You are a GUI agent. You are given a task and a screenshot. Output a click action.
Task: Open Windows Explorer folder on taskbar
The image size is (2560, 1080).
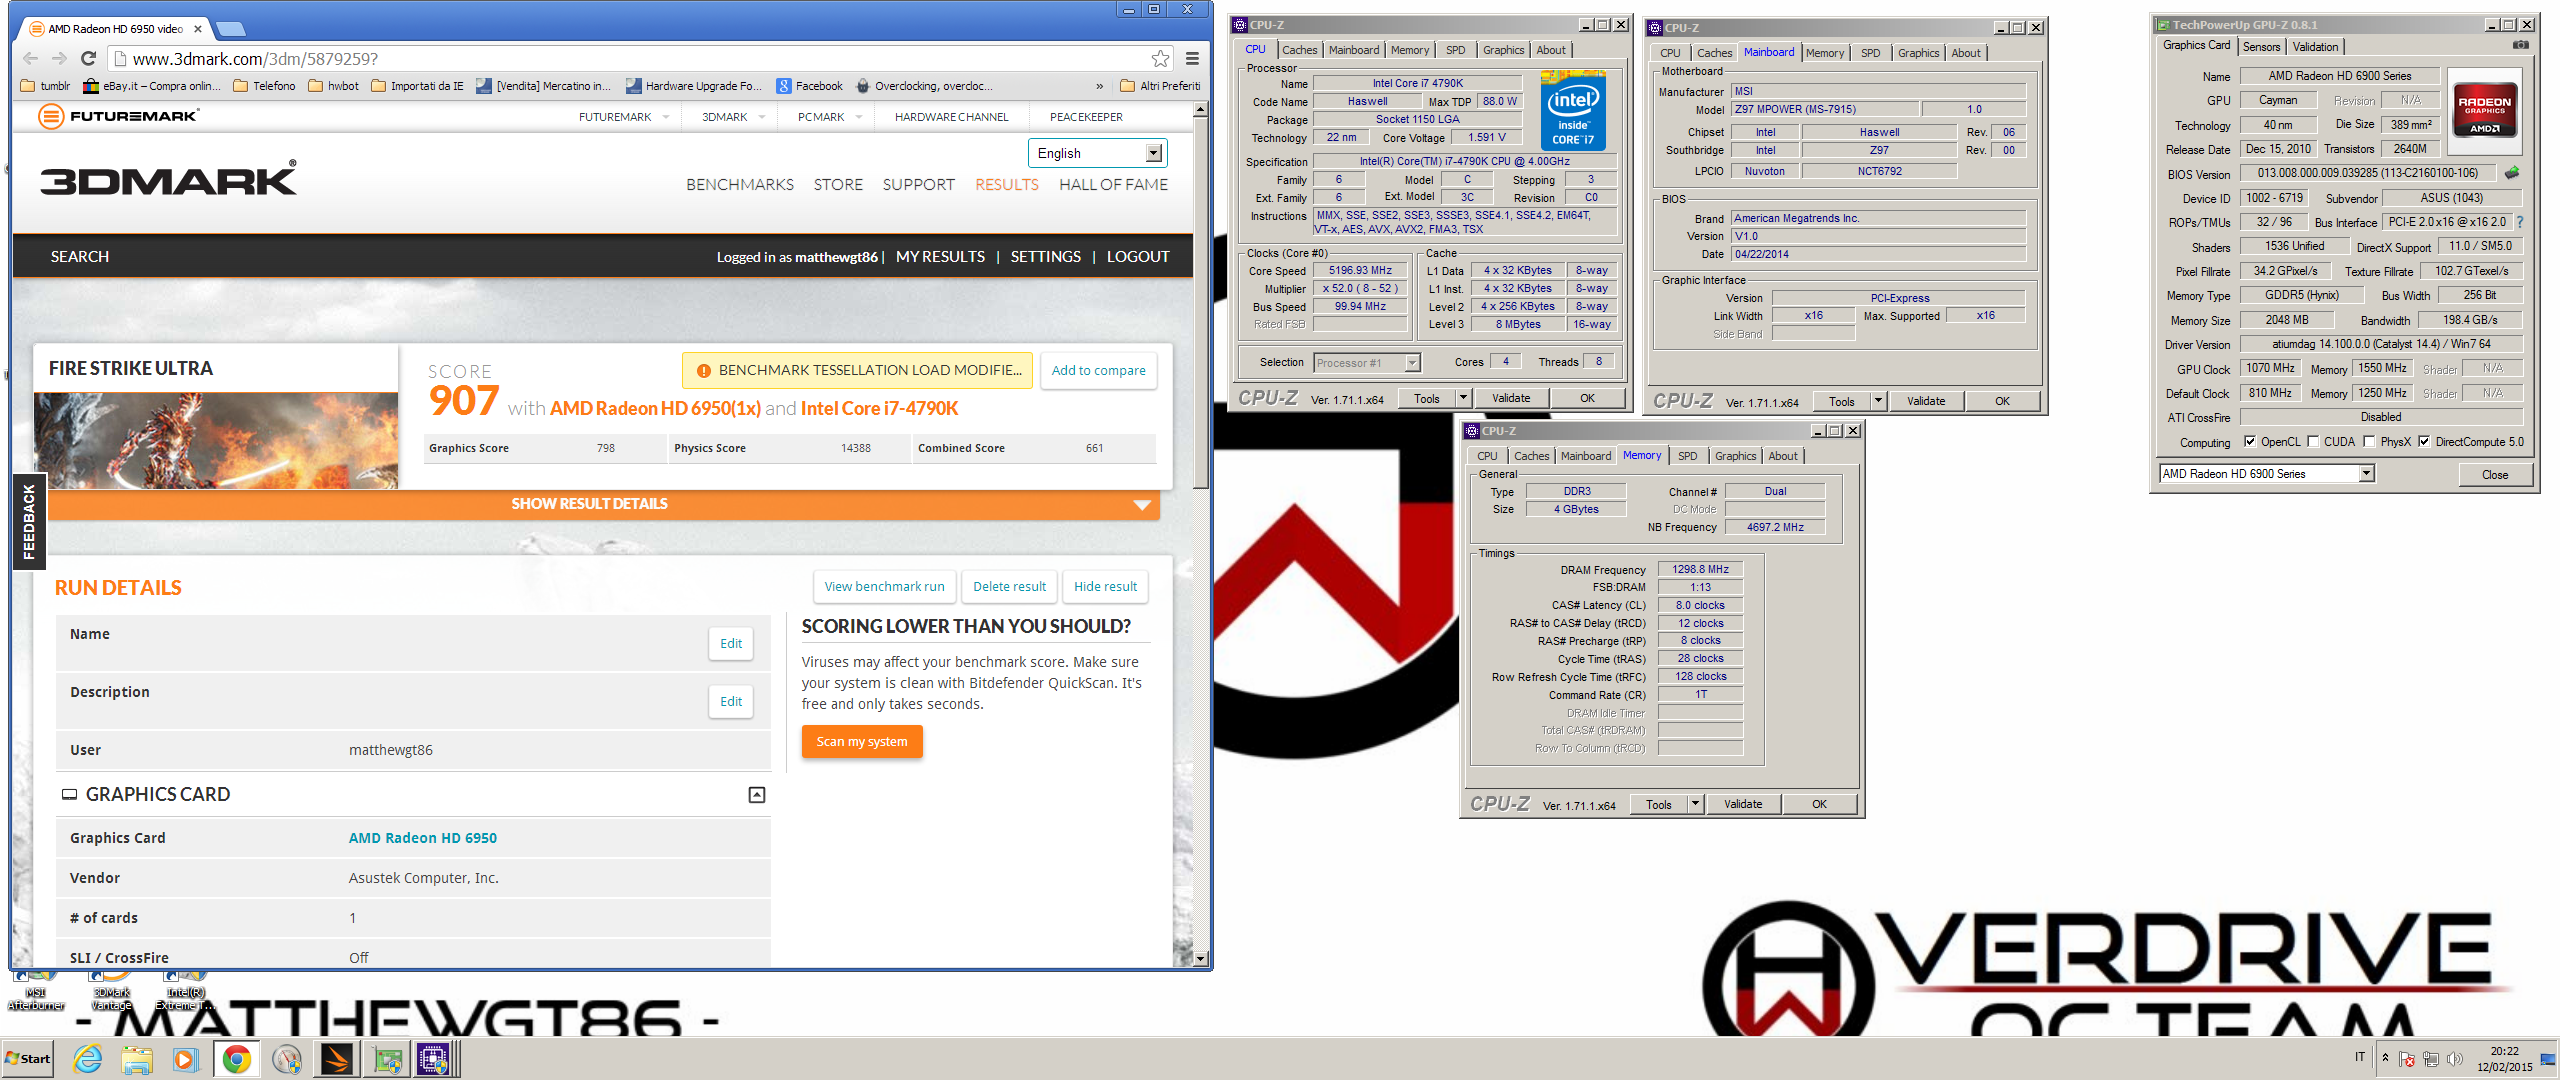(137, 1059)
